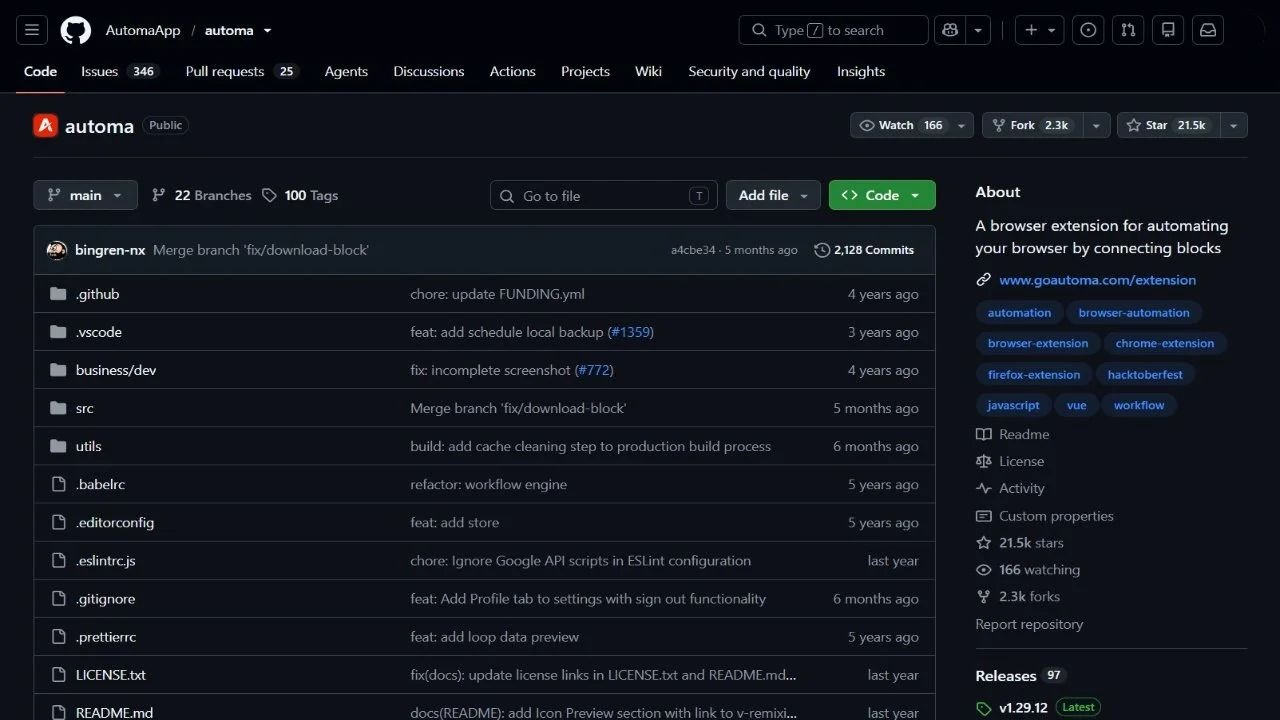Open commit hash a4cbe34
1280x720 pixels.
point(693,250)
